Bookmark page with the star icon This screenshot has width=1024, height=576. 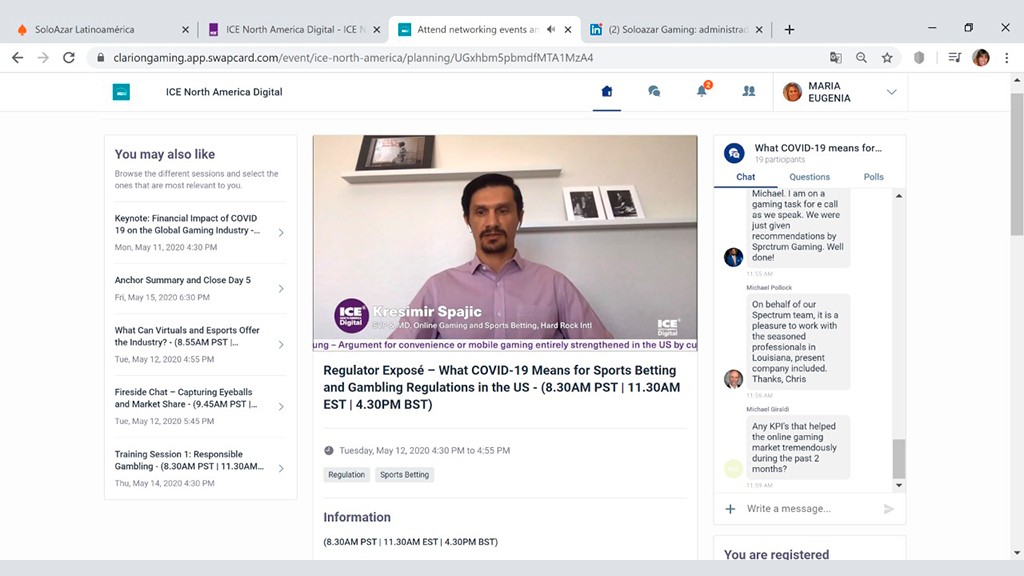887,58
